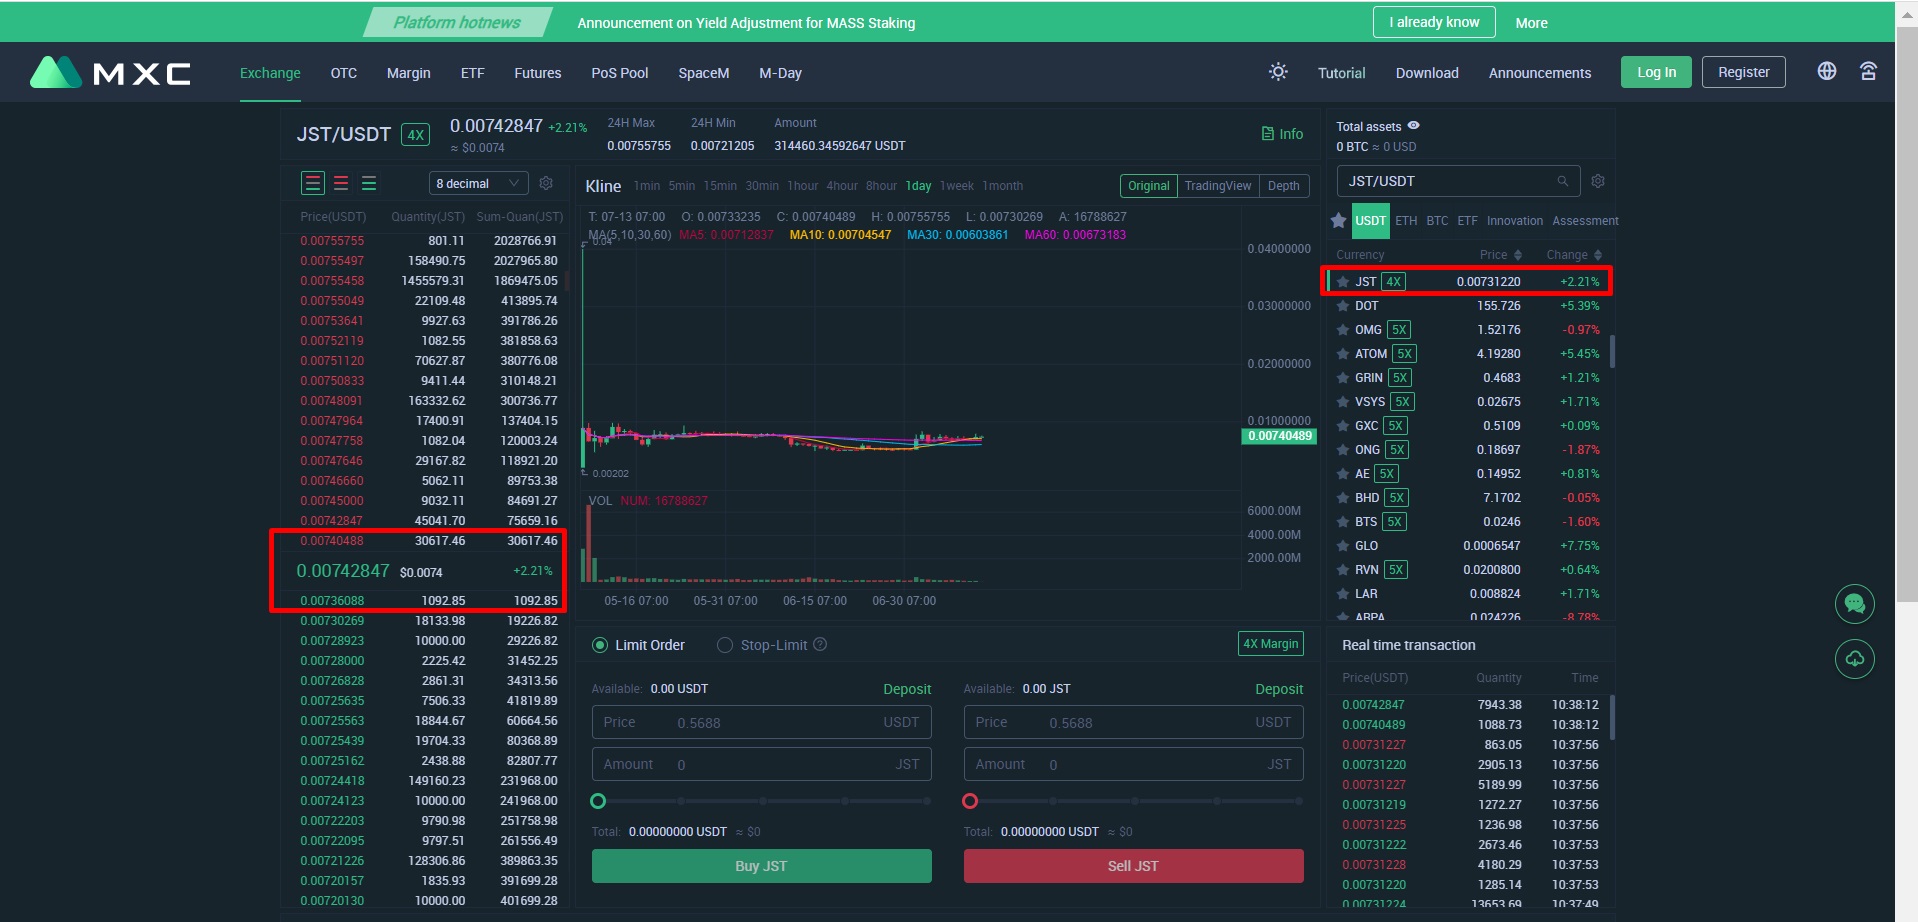Click the Sell JST button
The height and width of the screenshot is (922, 1918).
point(1133,866)
